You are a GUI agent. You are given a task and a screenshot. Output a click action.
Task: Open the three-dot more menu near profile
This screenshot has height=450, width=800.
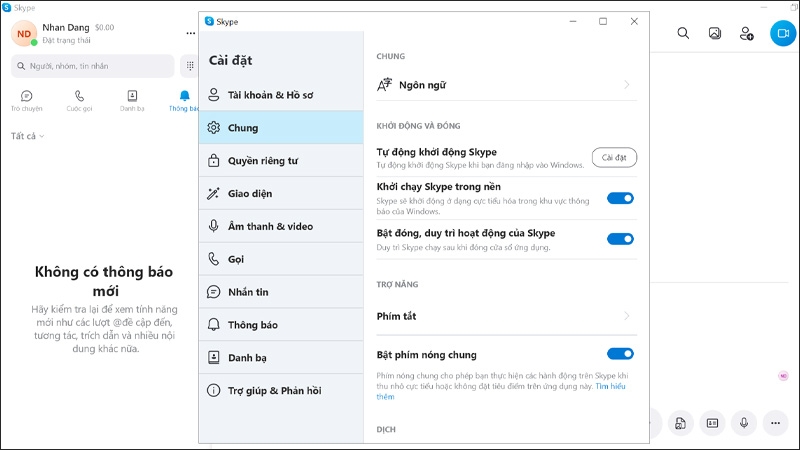coord(190,33)
